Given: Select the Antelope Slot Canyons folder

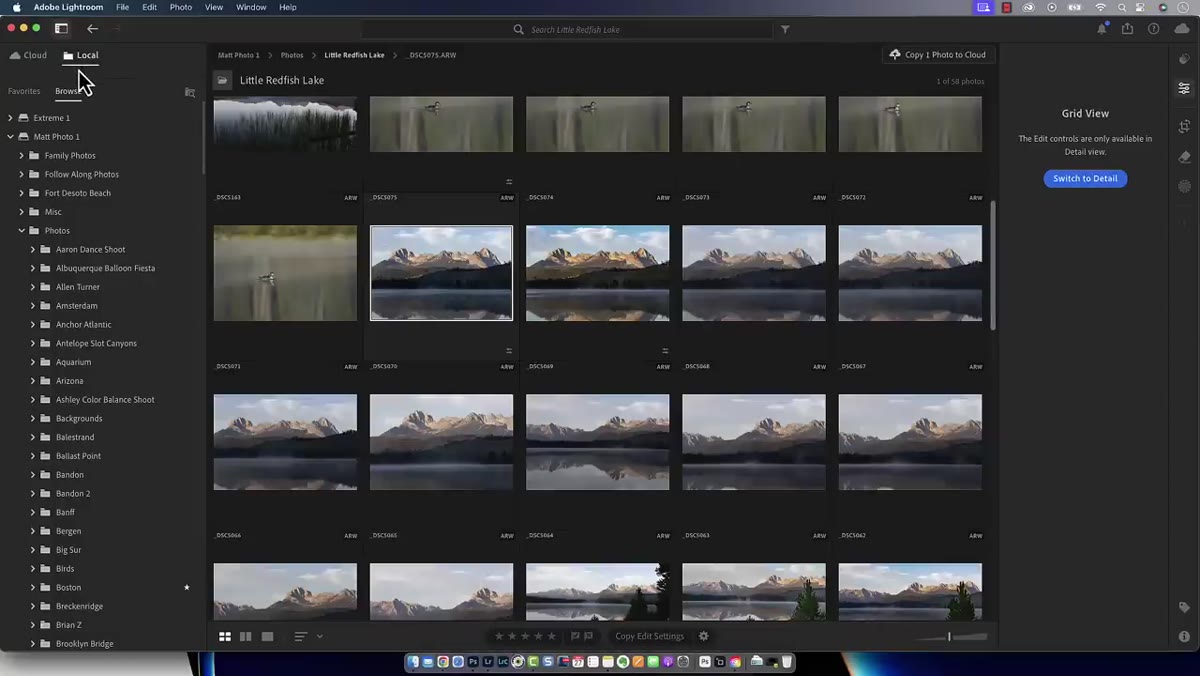Looking at the screenshot, I should click(96, 343).
